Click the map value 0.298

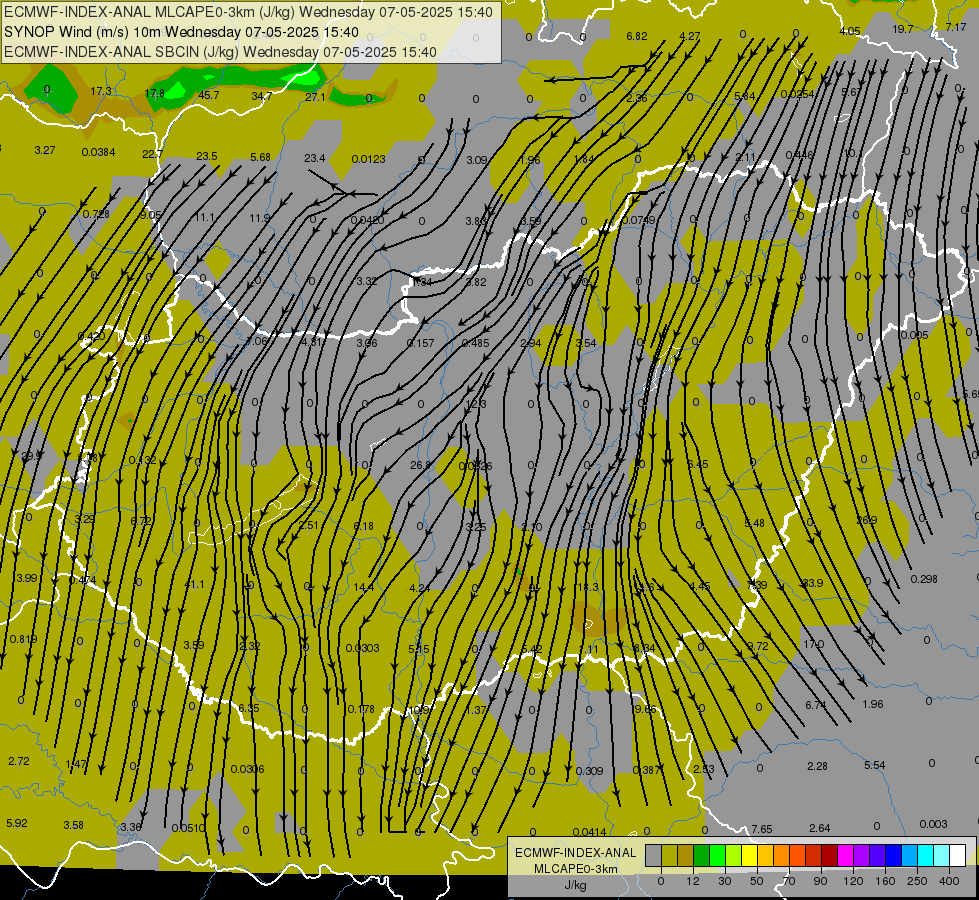923,579
